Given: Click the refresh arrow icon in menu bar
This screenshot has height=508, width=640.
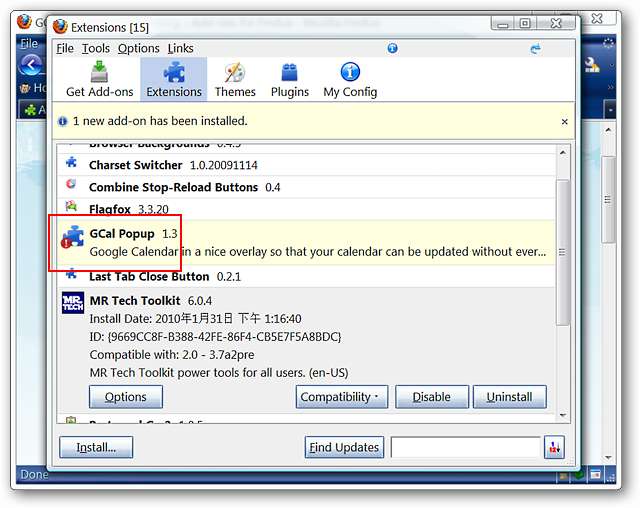Looking at the screenshot, I should click(x=536, y=49).
